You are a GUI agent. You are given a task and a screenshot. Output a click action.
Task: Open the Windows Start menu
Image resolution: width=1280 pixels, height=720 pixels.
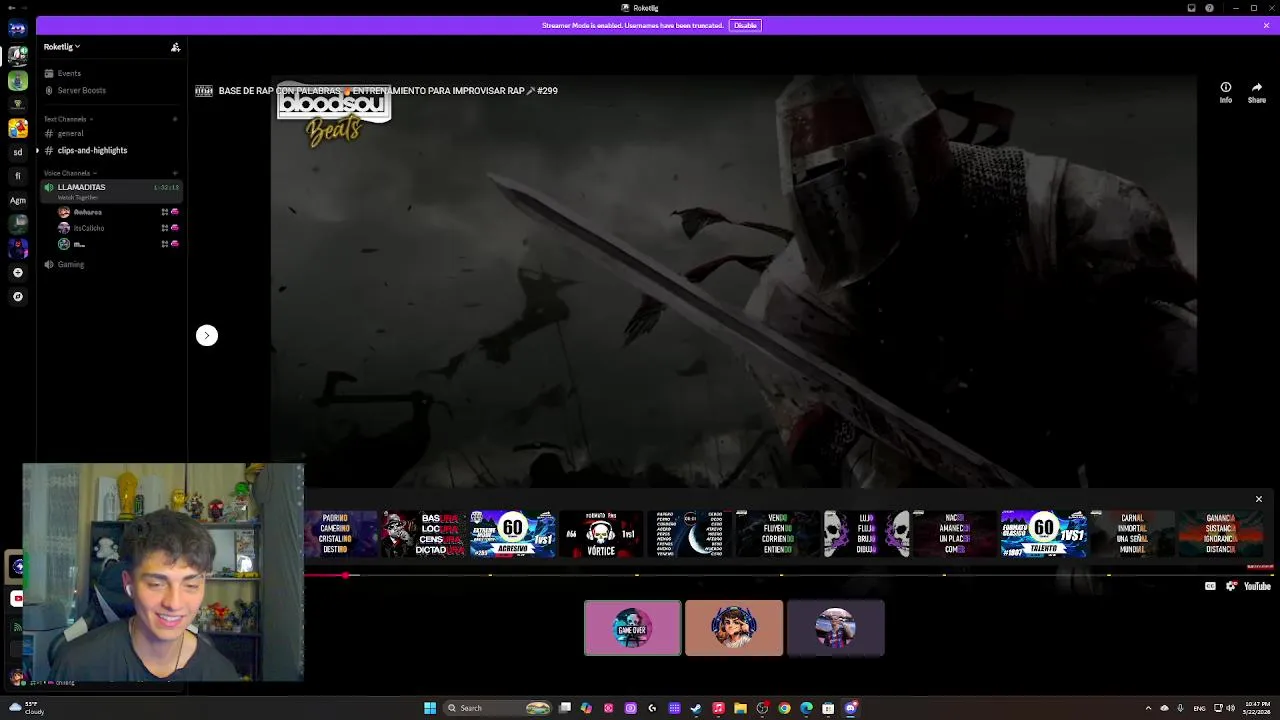click(430, 708)
